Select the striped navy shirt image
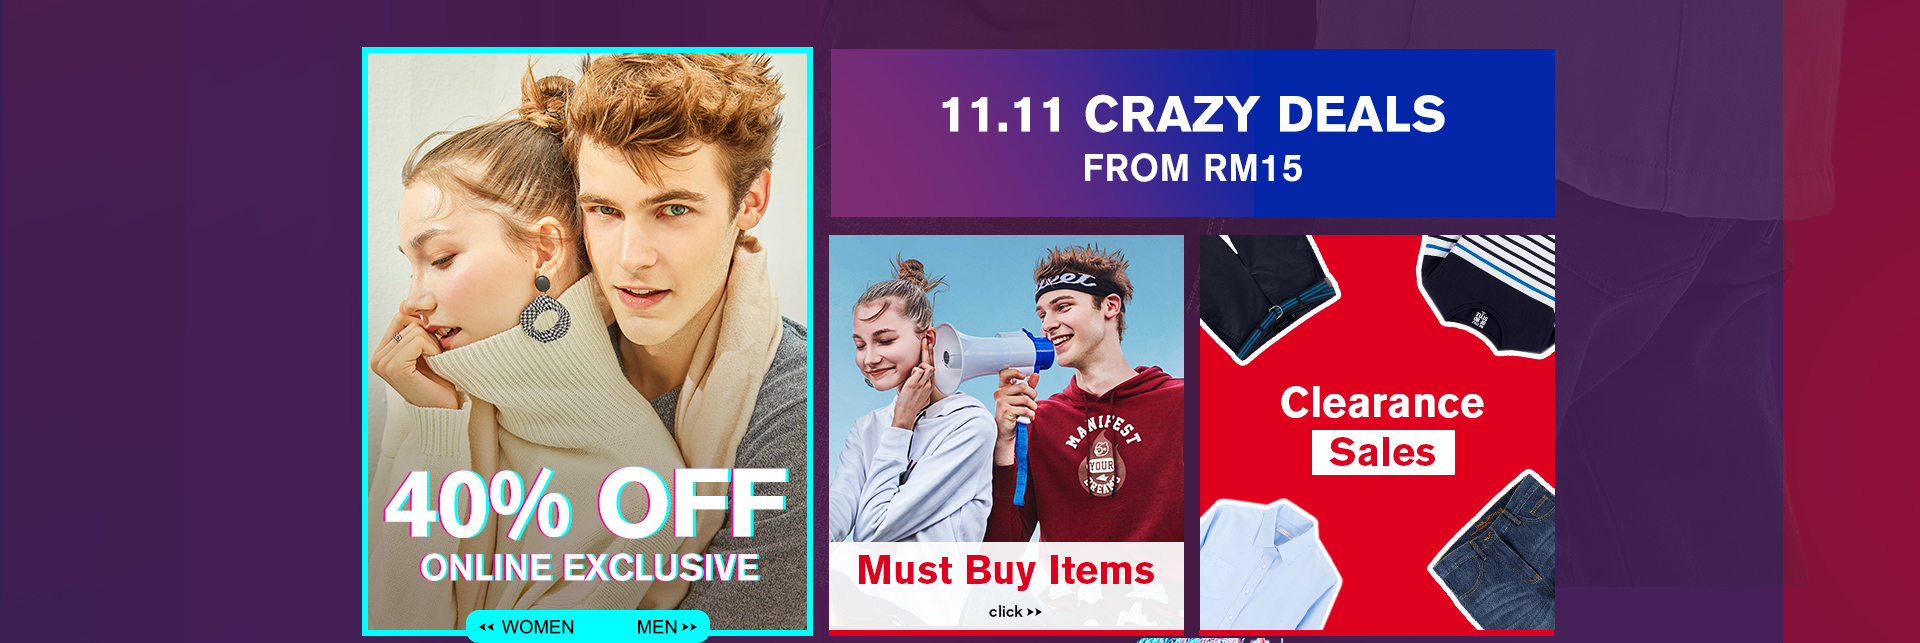The height and width of the screenshot is (643, 1920). [1488, 294]
